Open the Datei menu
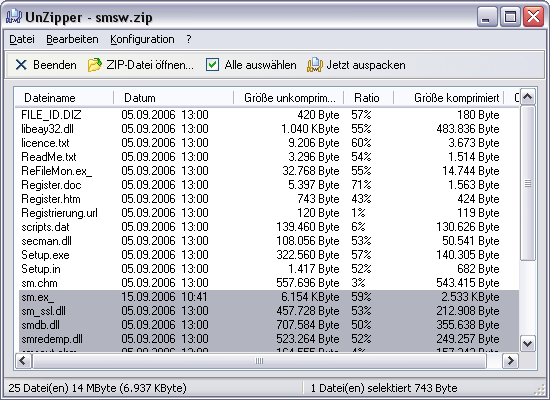This screenshot has height=400, width=550. [22, 39]
